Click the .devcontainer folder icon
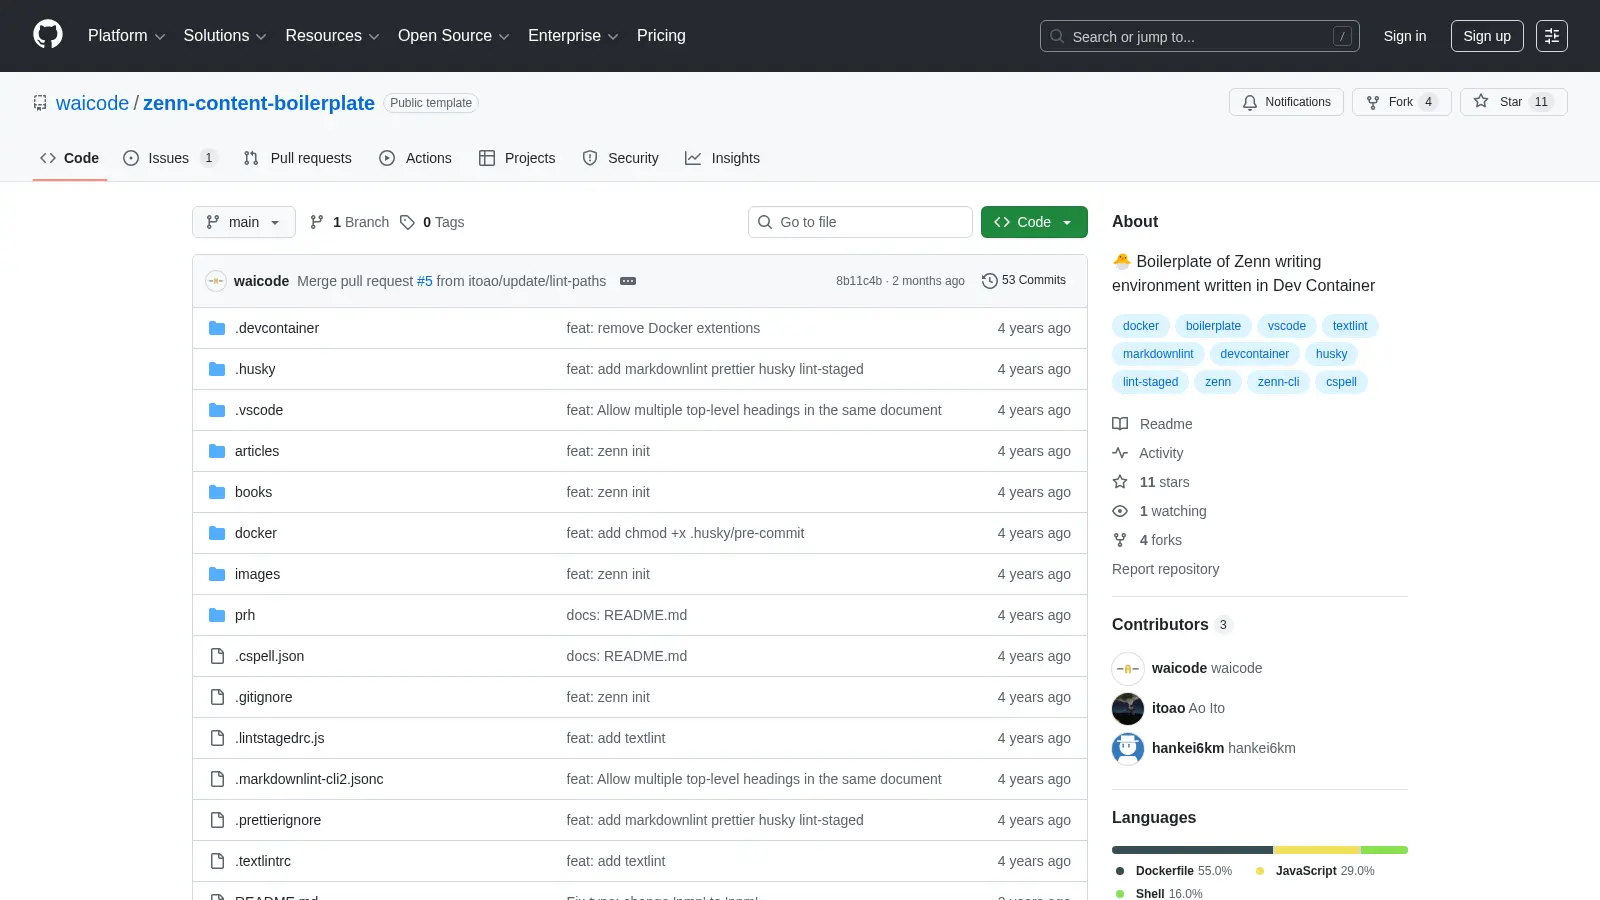 coord(217,328)
